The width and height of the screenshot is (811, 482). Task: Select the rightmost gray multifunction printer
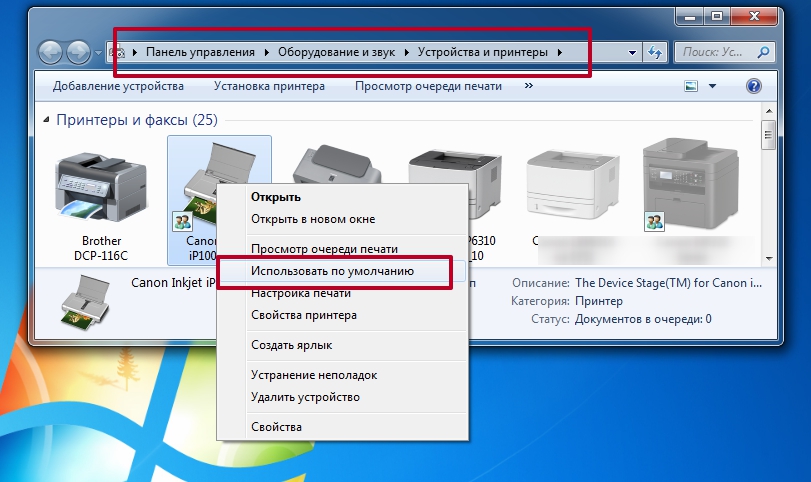[690, 184]
